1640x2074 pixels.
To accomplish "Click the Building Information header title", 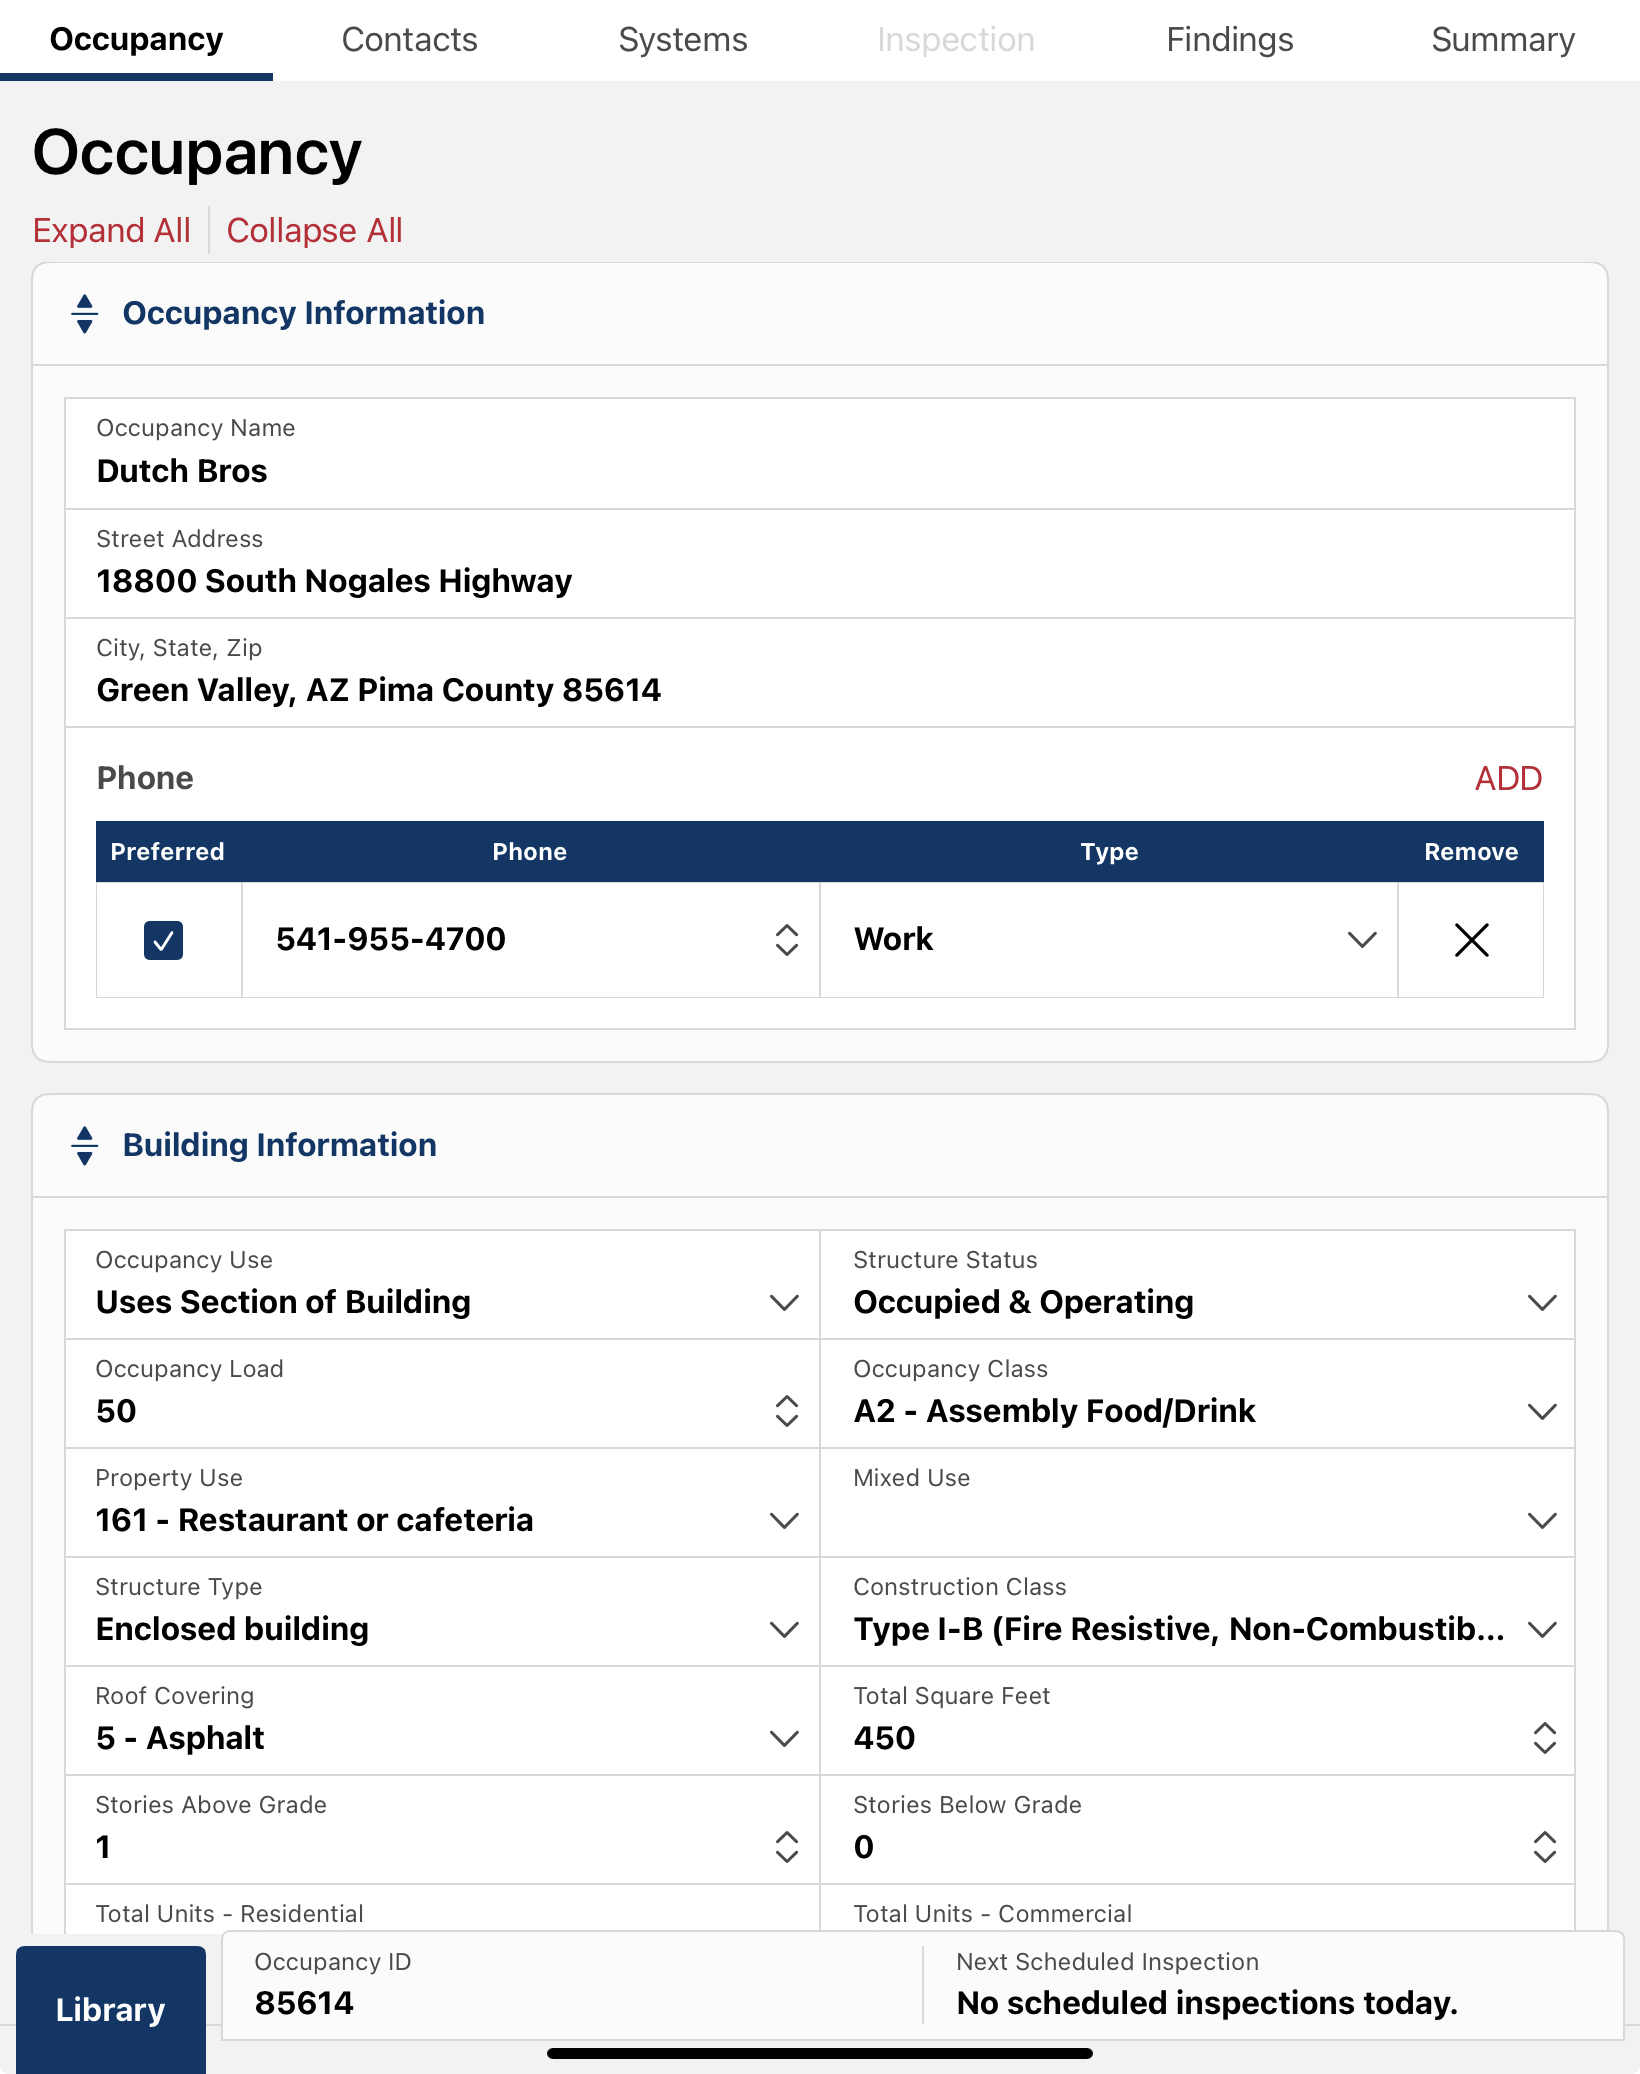I will (x=280, y=1146).
